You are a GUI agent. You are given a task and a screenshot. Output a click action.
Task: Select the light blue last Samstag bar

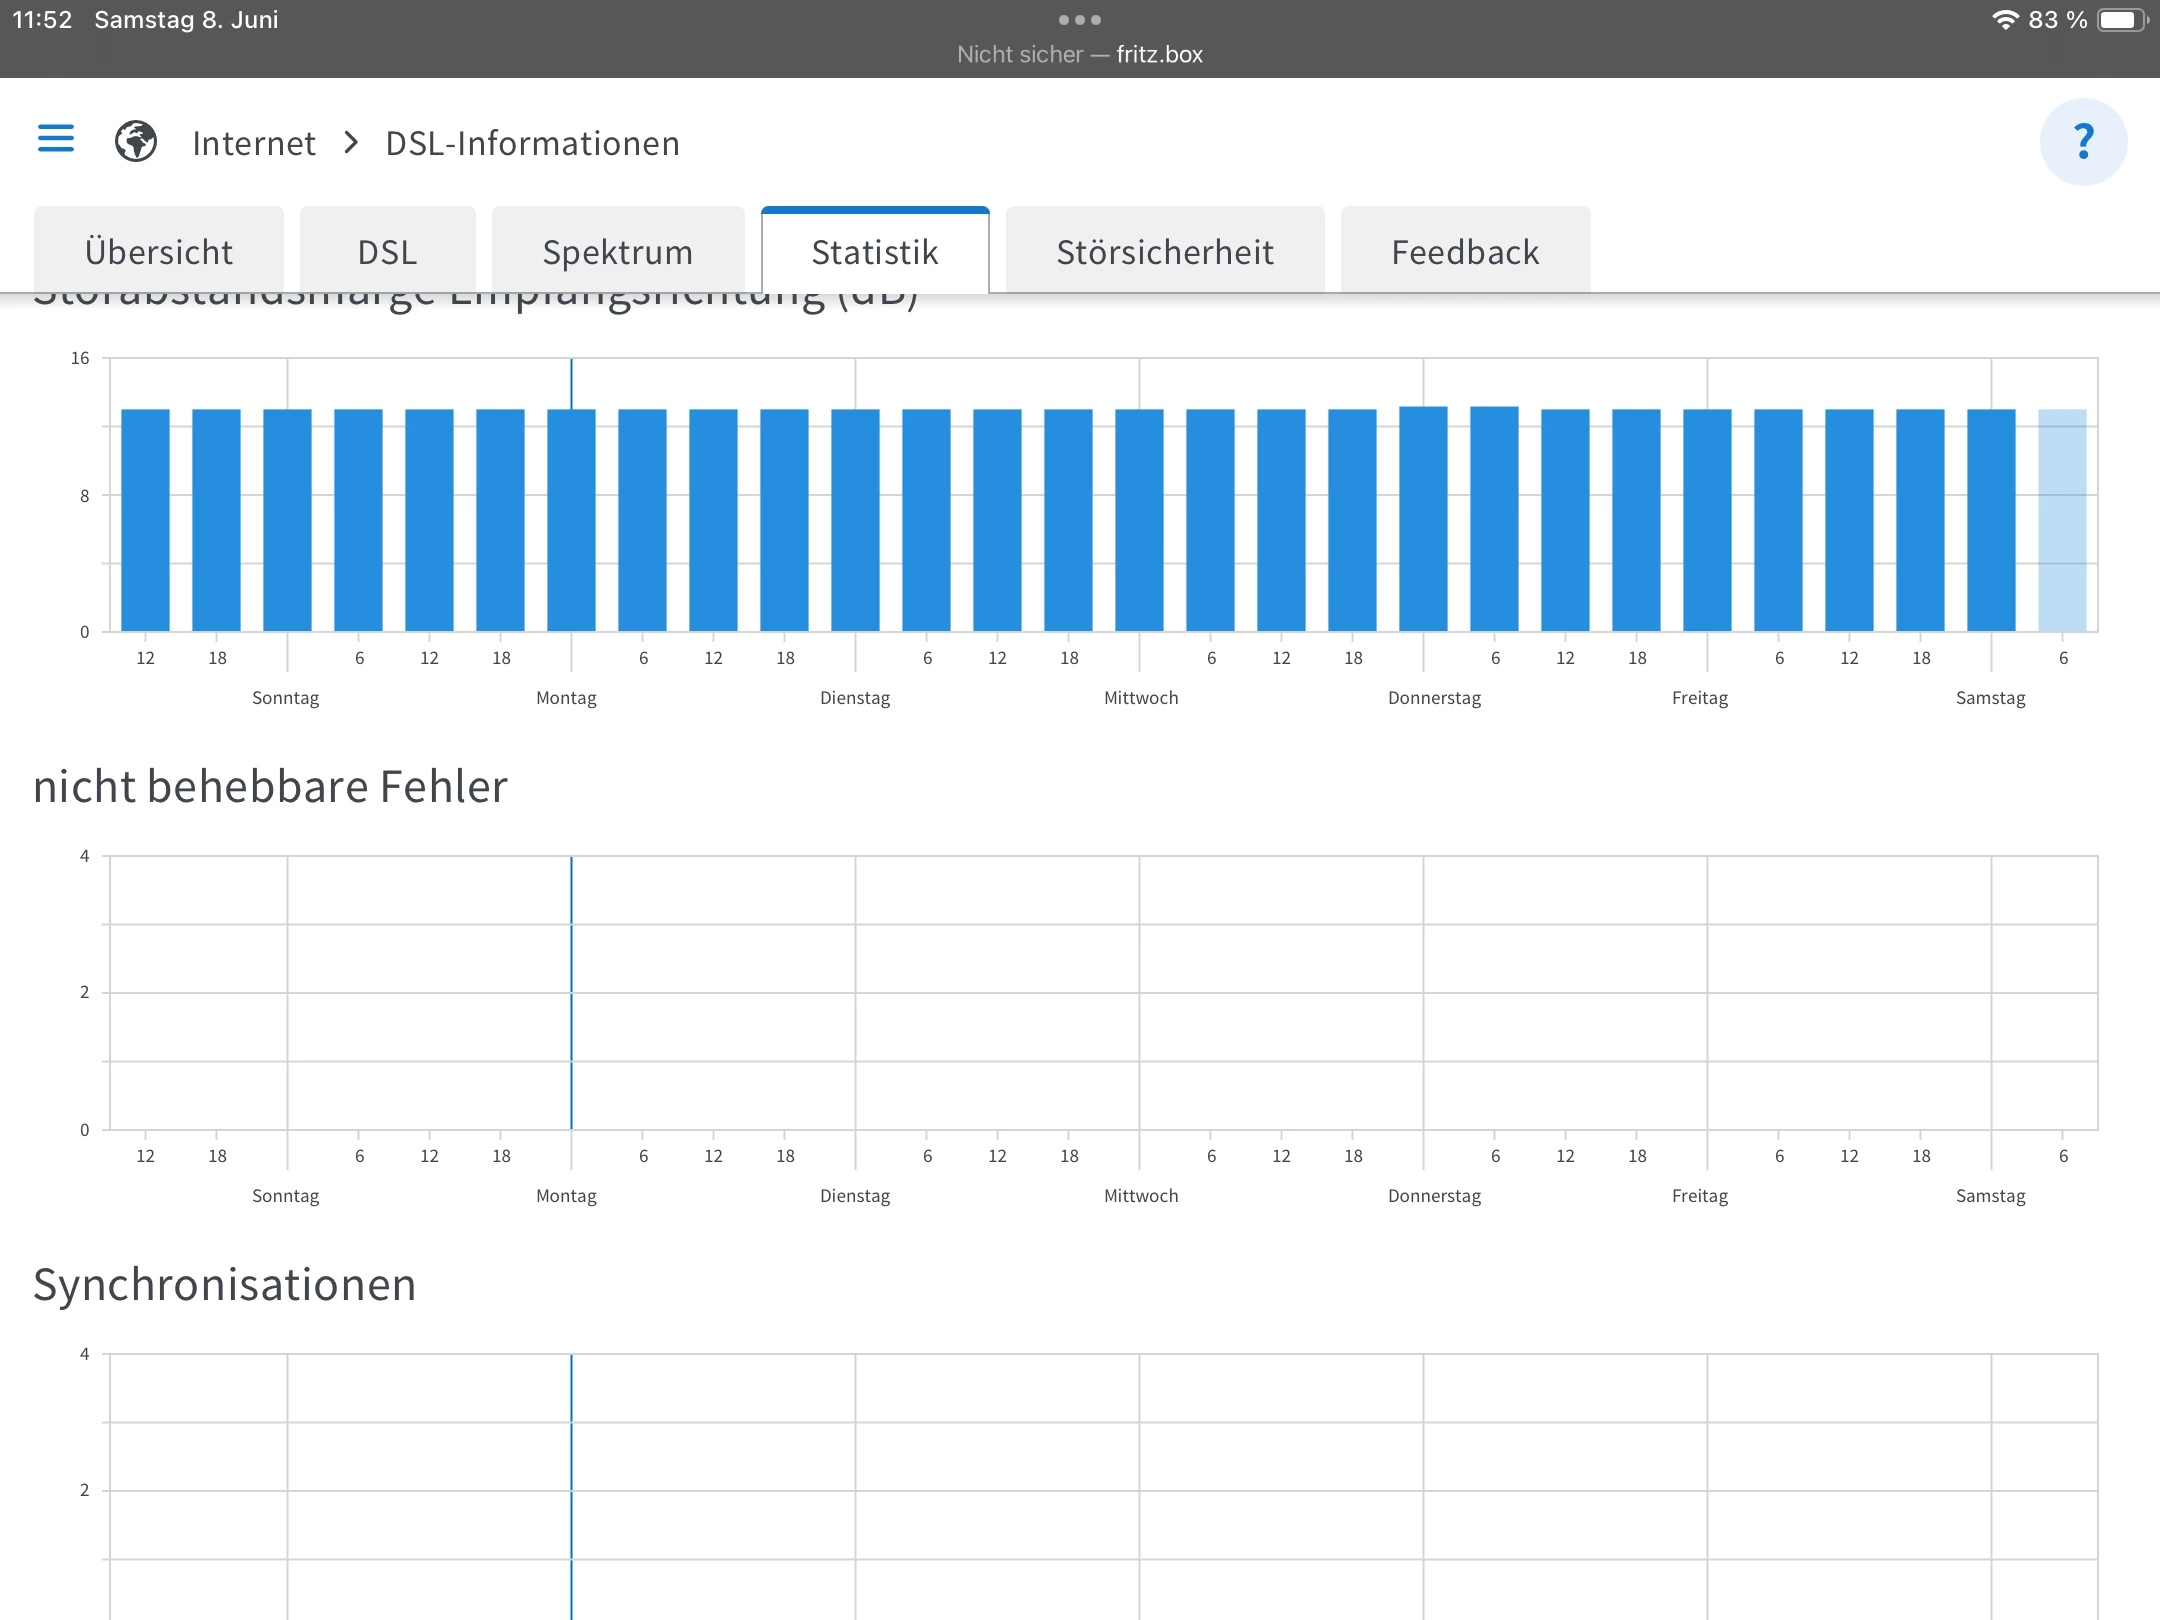[2062, 520]
